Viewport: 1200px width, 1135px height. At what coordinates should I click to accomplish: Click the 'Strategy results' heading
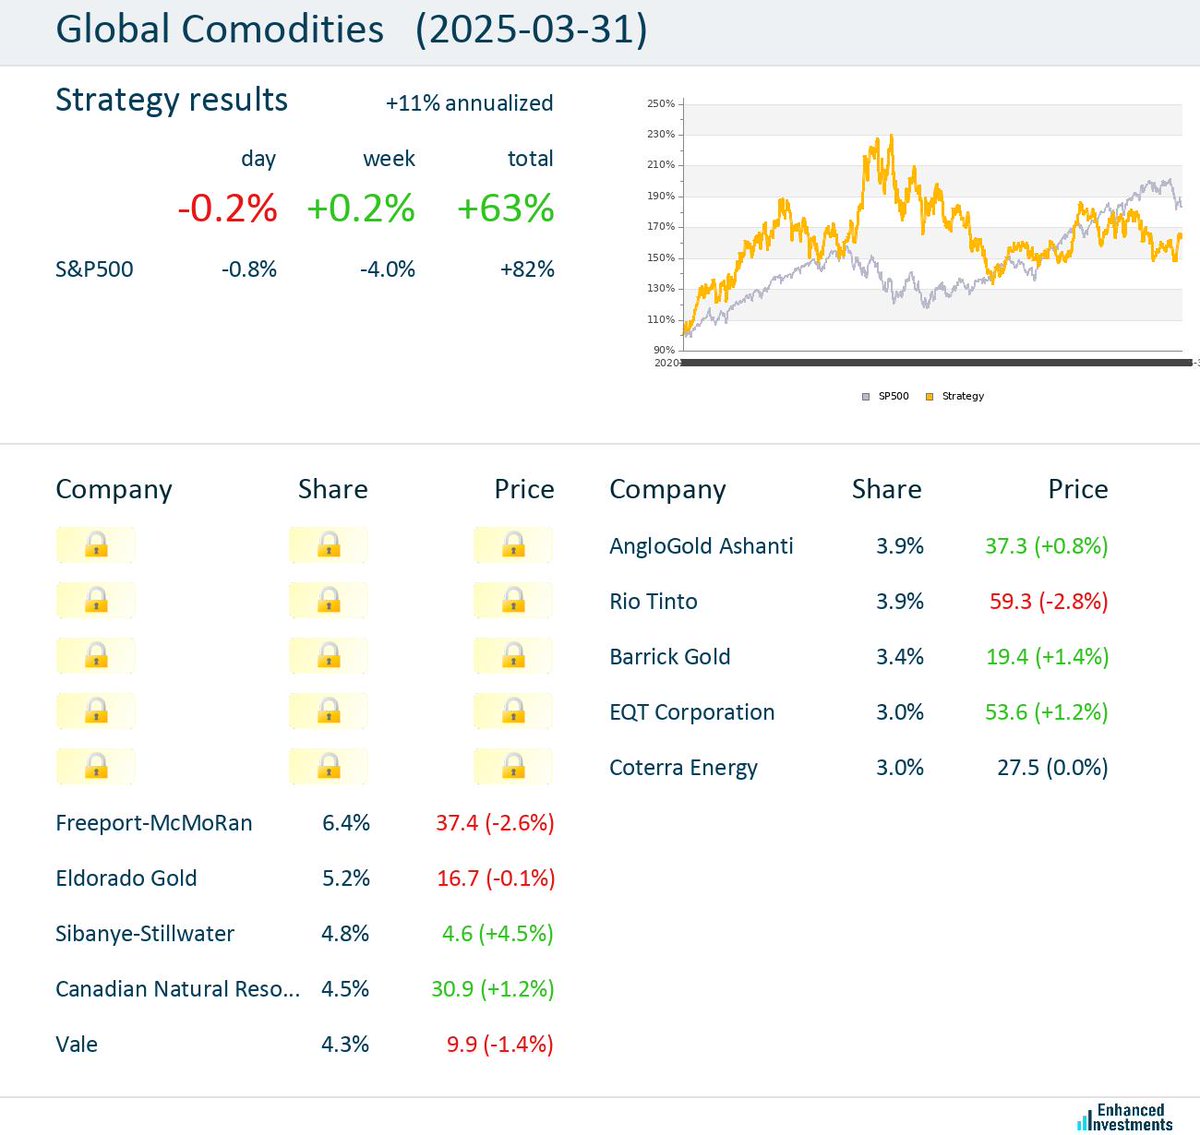(x=171, y=100)
